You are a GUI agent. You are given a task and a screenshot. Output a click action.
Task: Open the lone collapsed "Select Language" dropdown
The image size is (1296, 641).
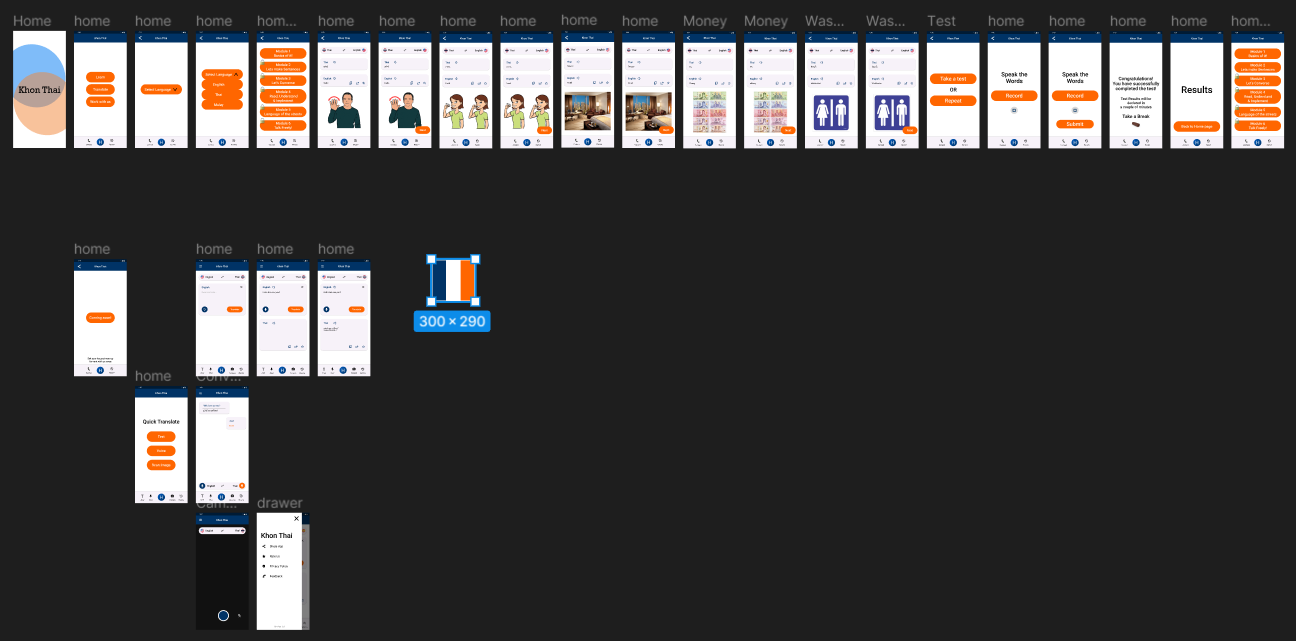[x=161, y=89]
